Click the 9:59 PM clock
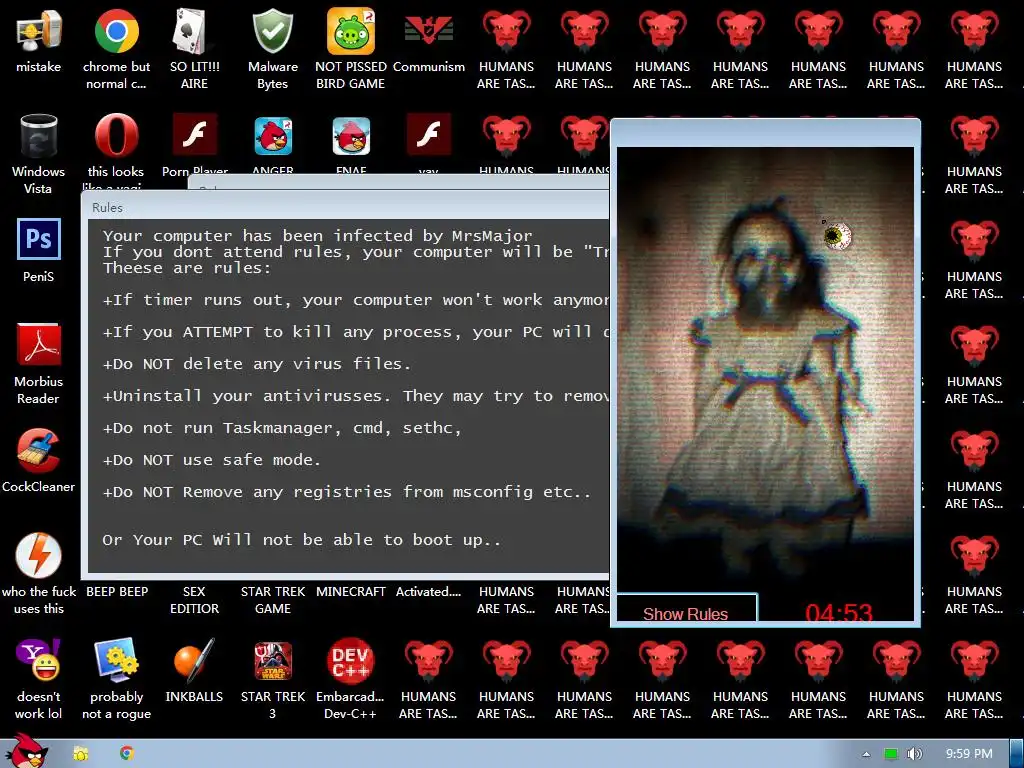This screenshot has height=768, width=1024. point(969,754)
